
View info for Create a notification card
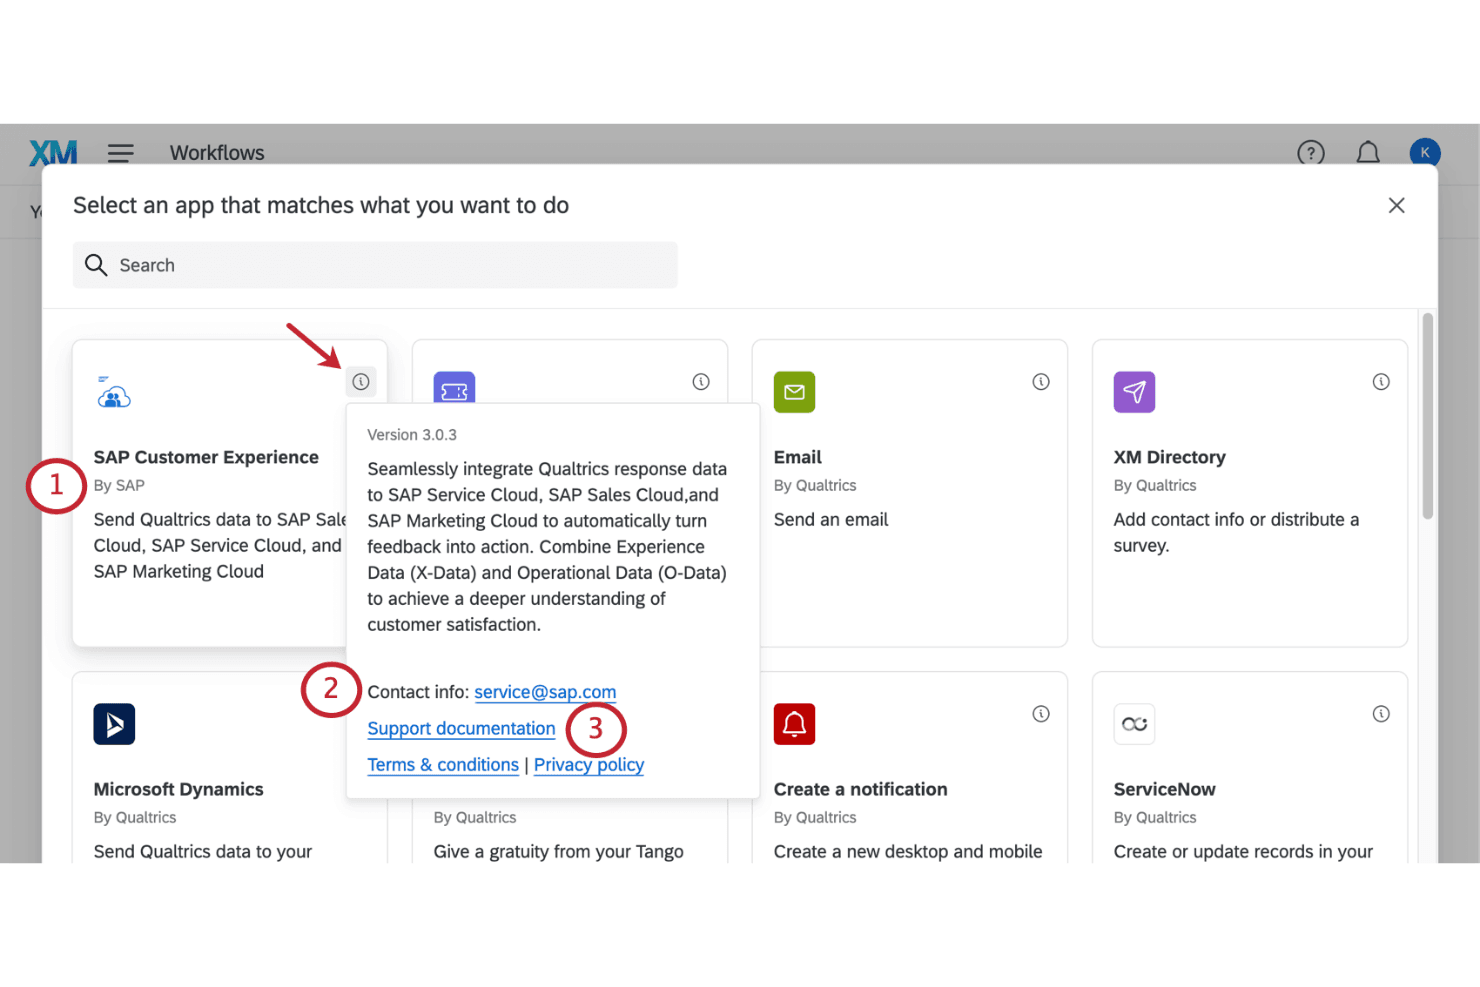(1041, 714)
